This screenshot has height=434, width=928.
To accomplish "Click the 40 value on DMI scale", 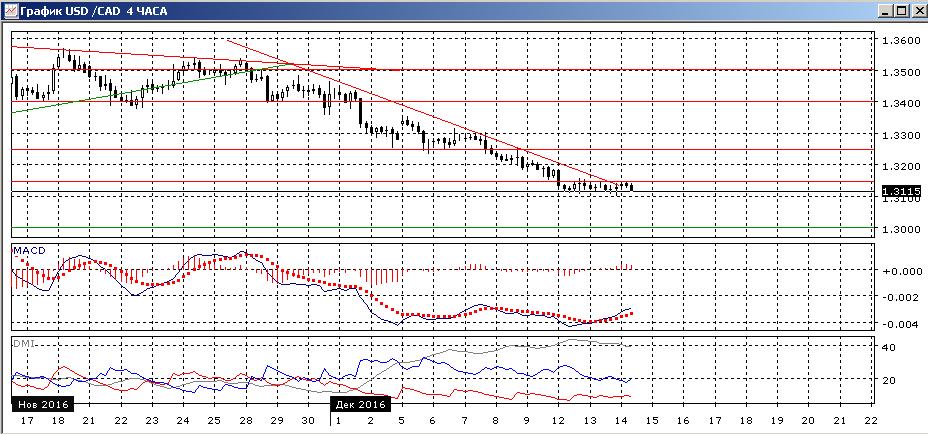I will tap(890, 348).
